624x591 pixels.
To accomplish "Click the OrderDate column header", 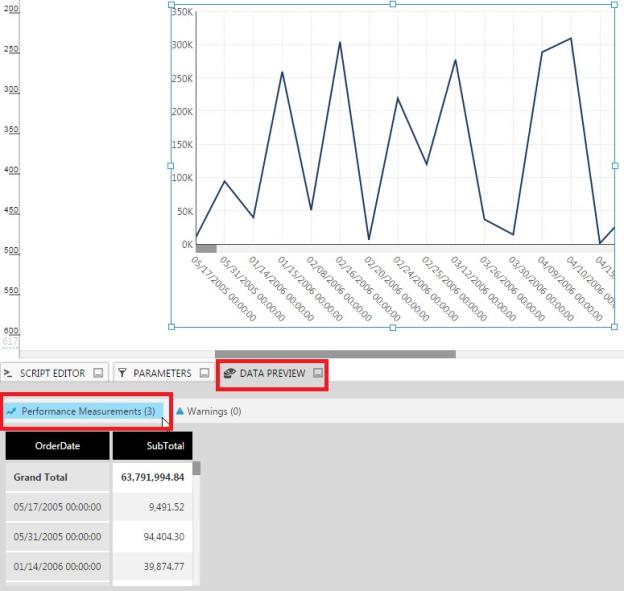I will [57, 446].
